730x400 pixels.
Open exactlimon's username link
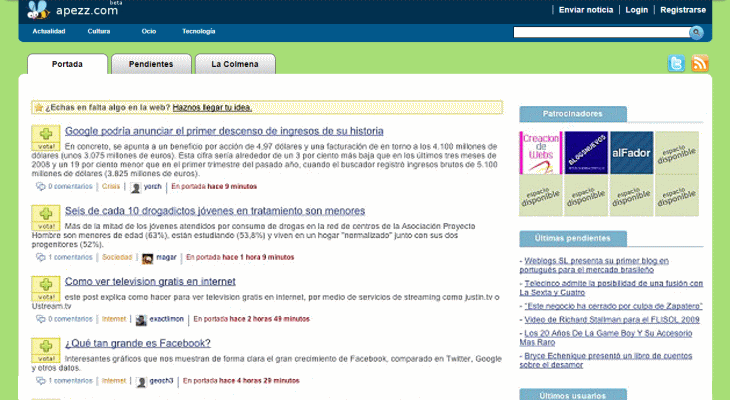click(167, 319)
